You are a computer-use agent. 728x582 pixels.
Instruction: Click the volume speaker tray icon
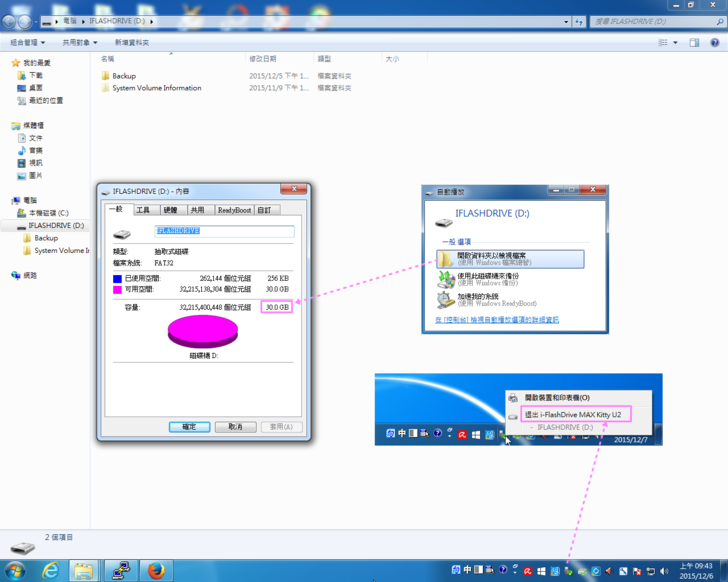[x=662, y=571]
